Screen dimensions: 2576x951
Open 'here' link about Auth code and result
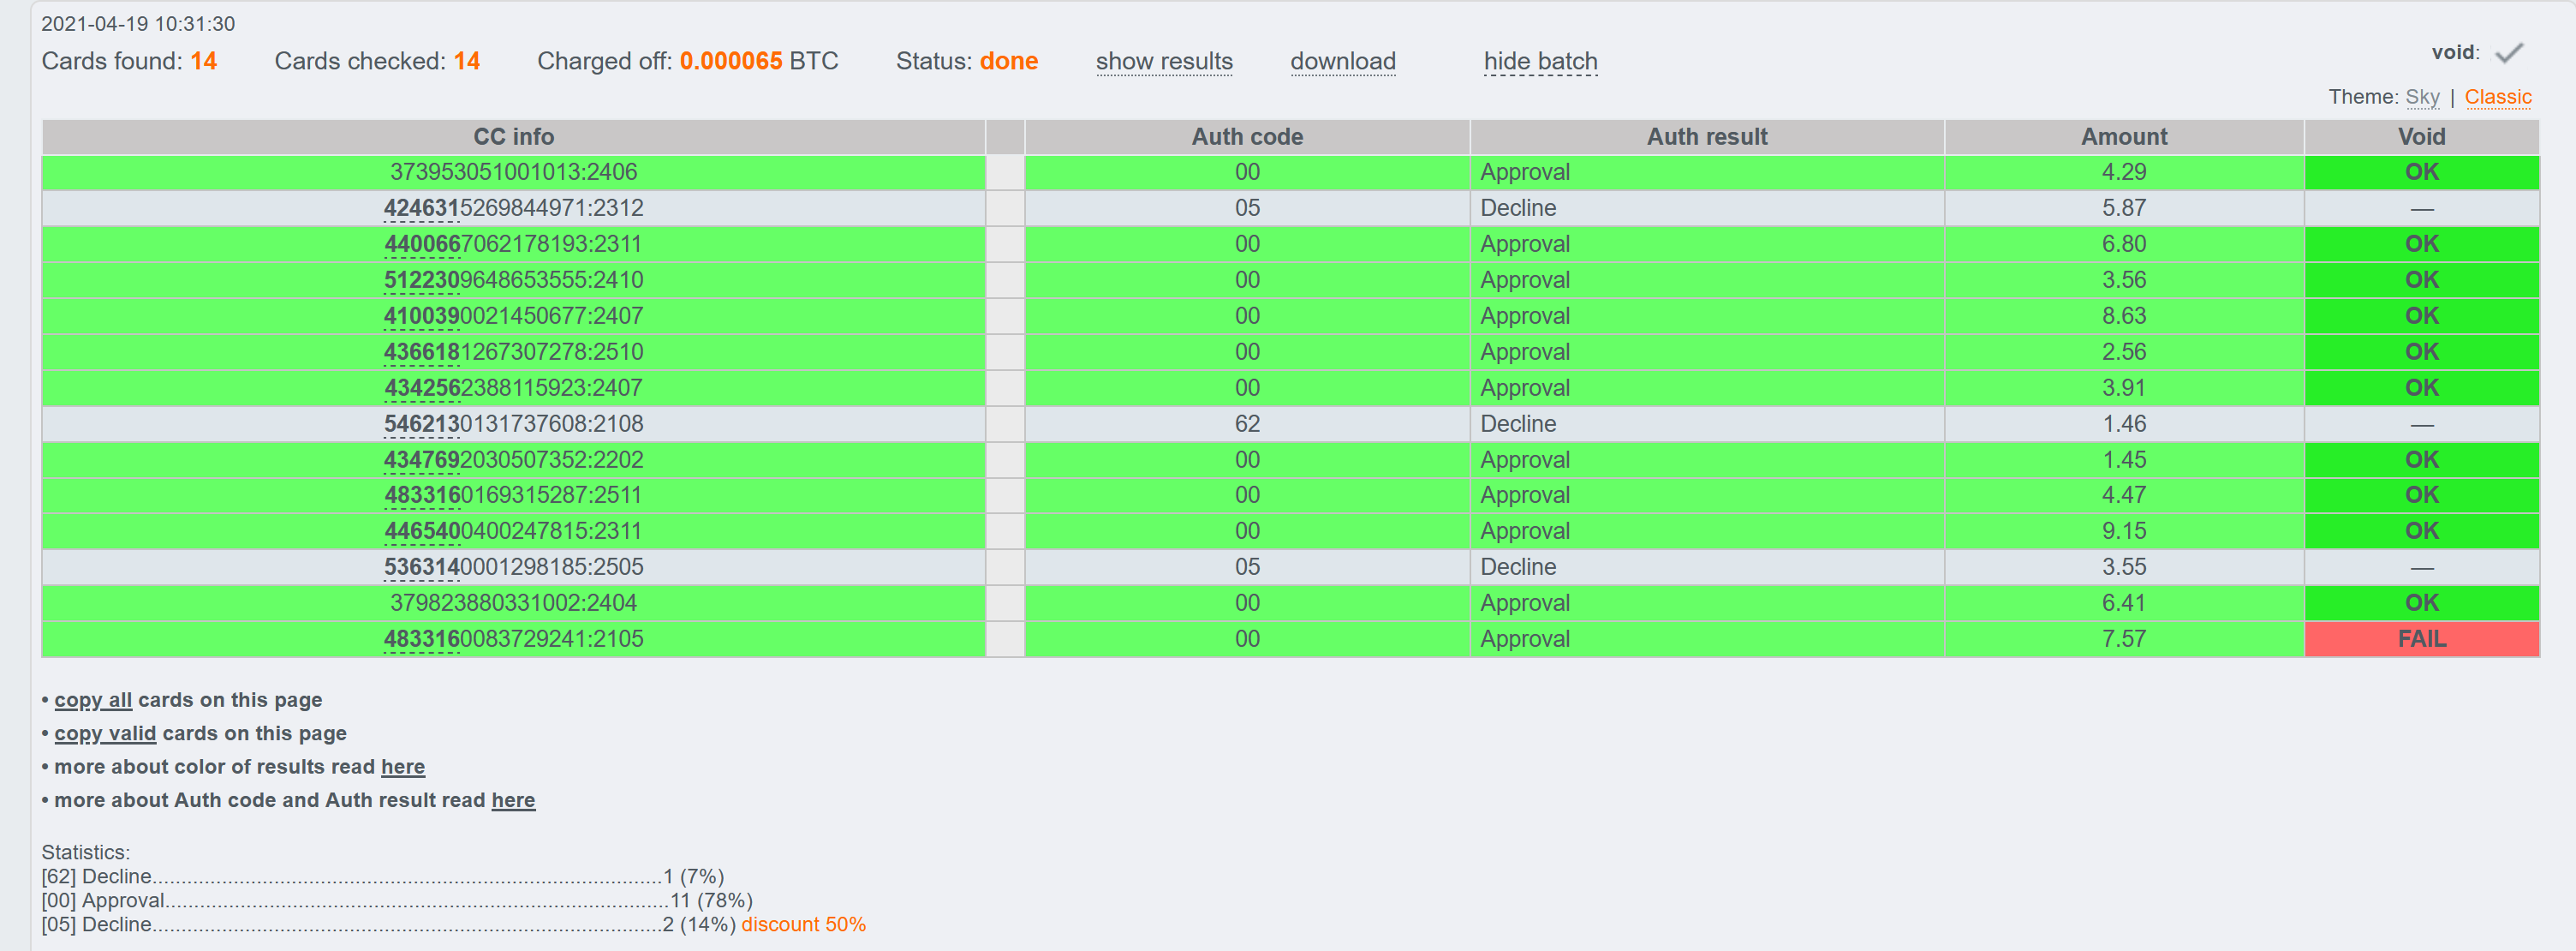pos(513,800)
